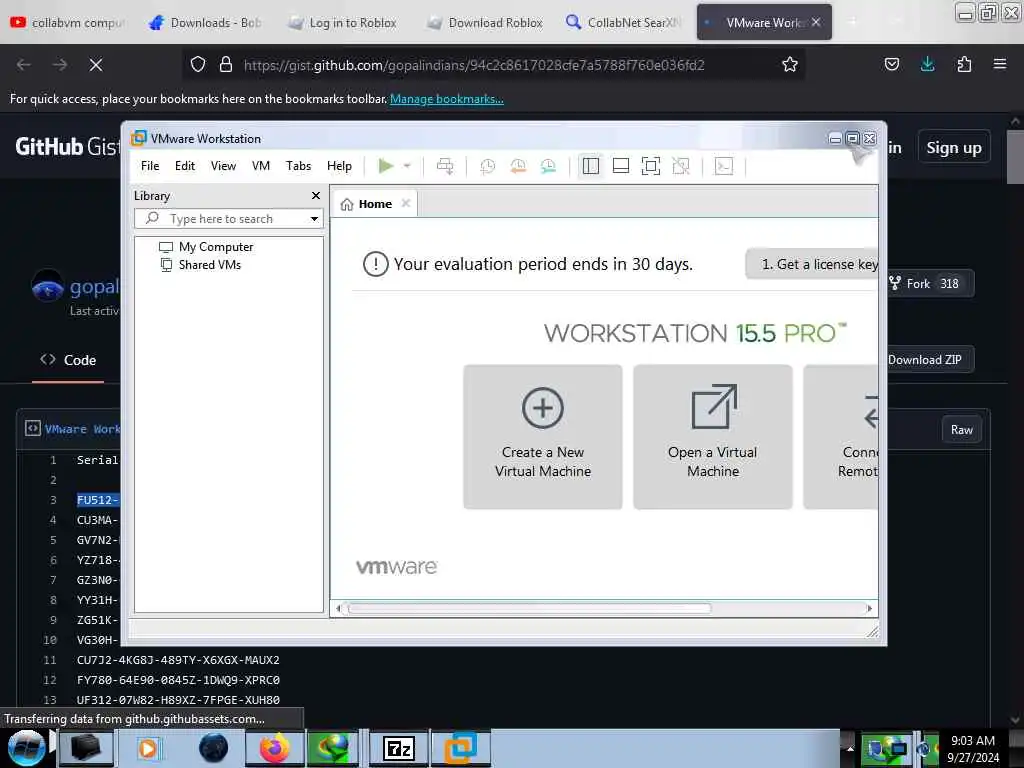Switch to the CollabNet SearXNG browser tab

623,22
